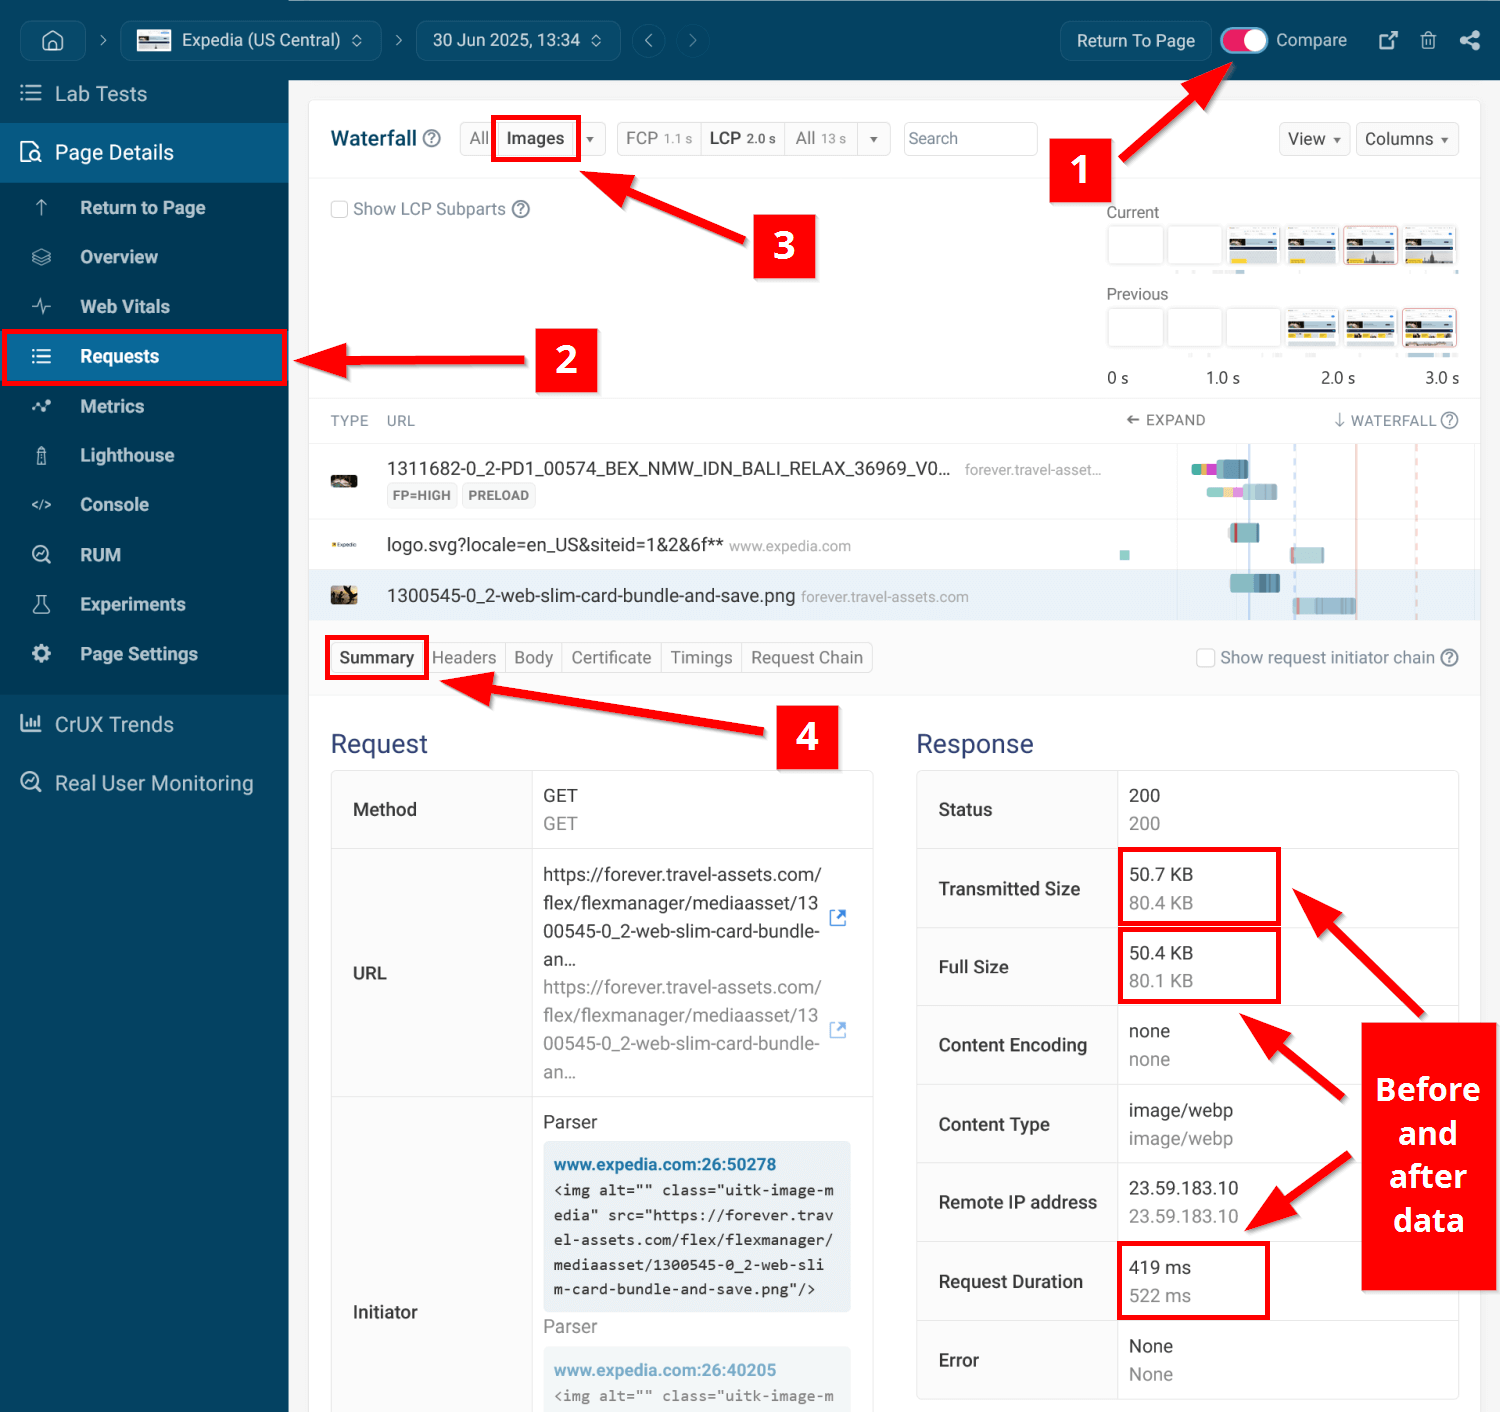Open Real User Monitoring in the sidebar

[x=144, y=783]
